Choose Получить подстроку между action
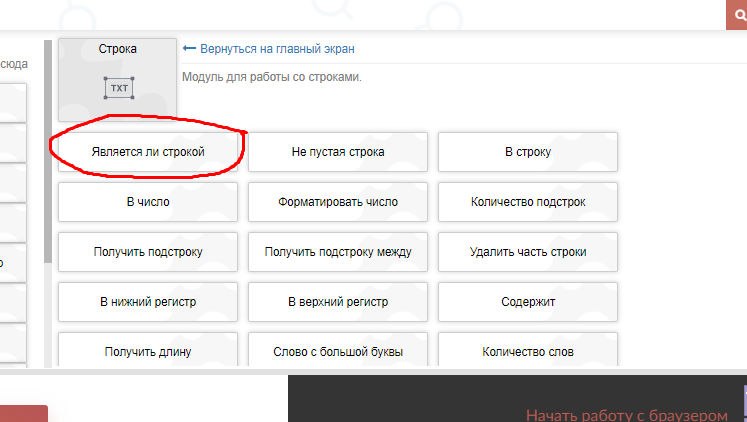747x422 pixels. click(x=338, y=252)
